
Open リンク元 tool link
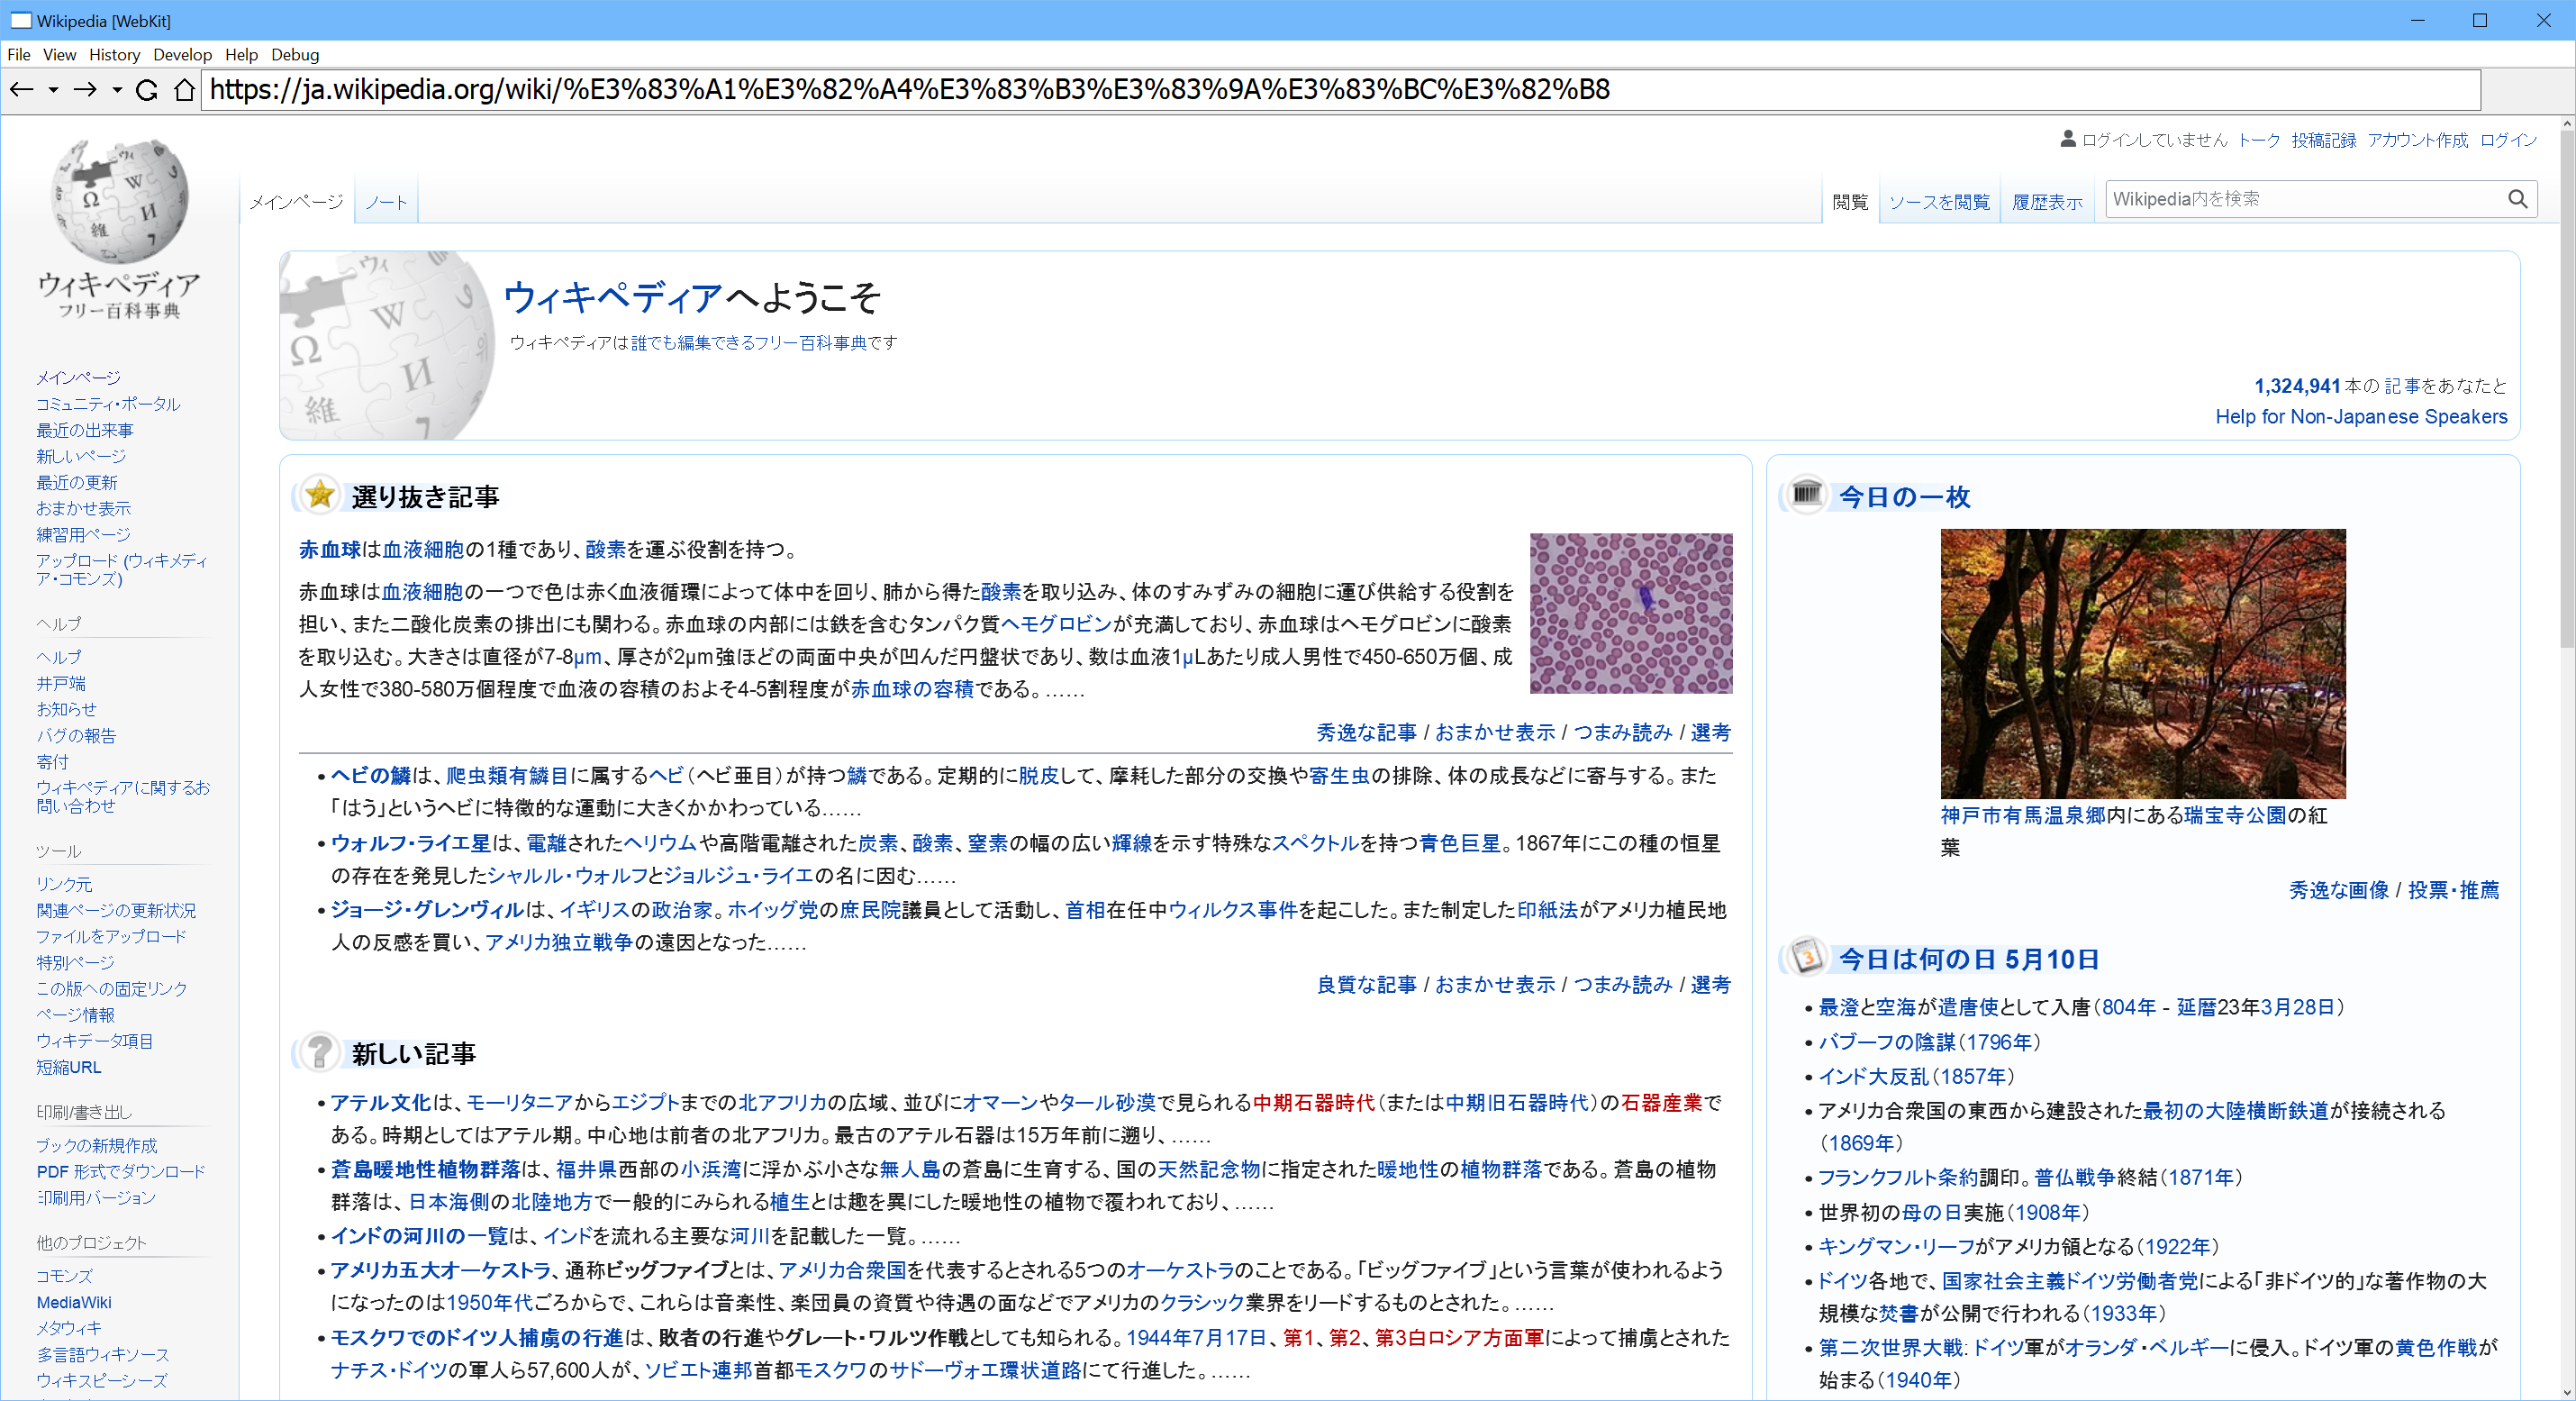[64, 884]
